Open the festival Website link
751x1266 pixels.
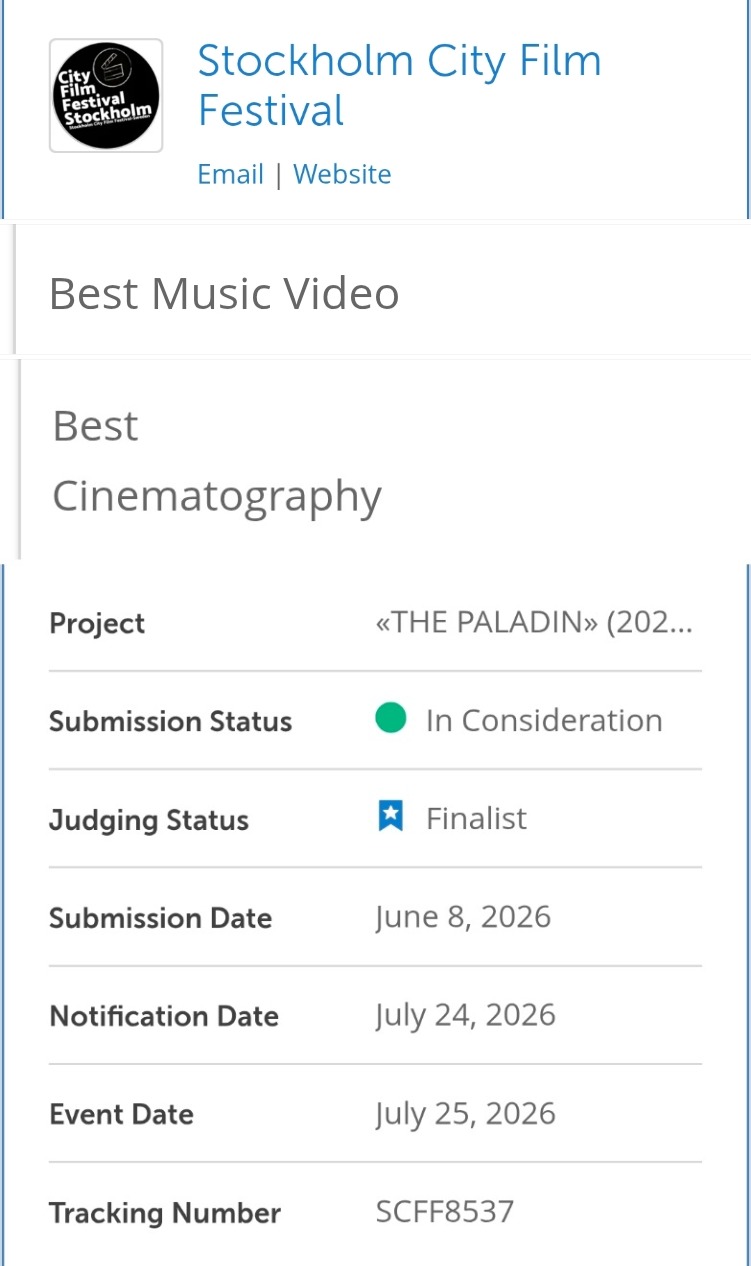pyautogui.click(x=342, y=174)
